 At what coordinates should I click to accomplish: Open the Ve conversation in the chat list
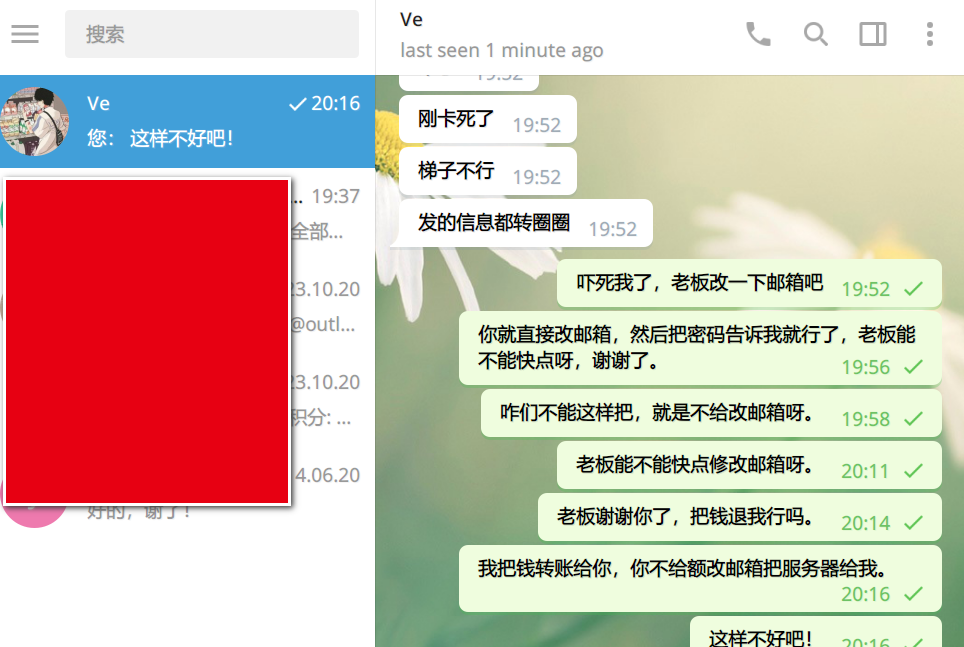pyautogui.click(x=188, y=121)
